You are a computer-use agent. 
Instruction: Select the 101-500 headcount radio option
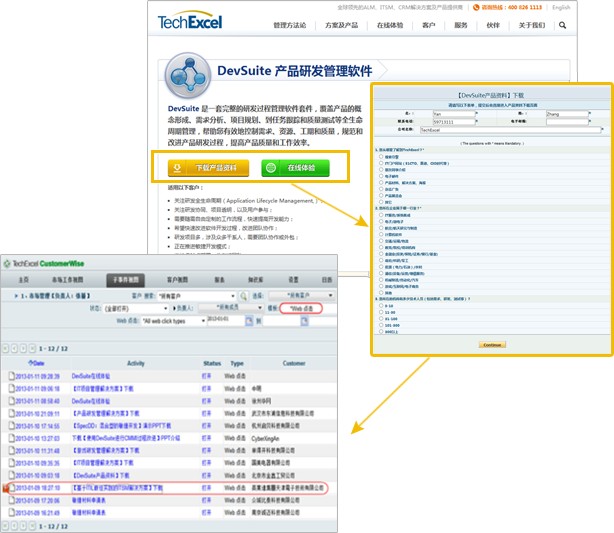(x=381, y=325)
